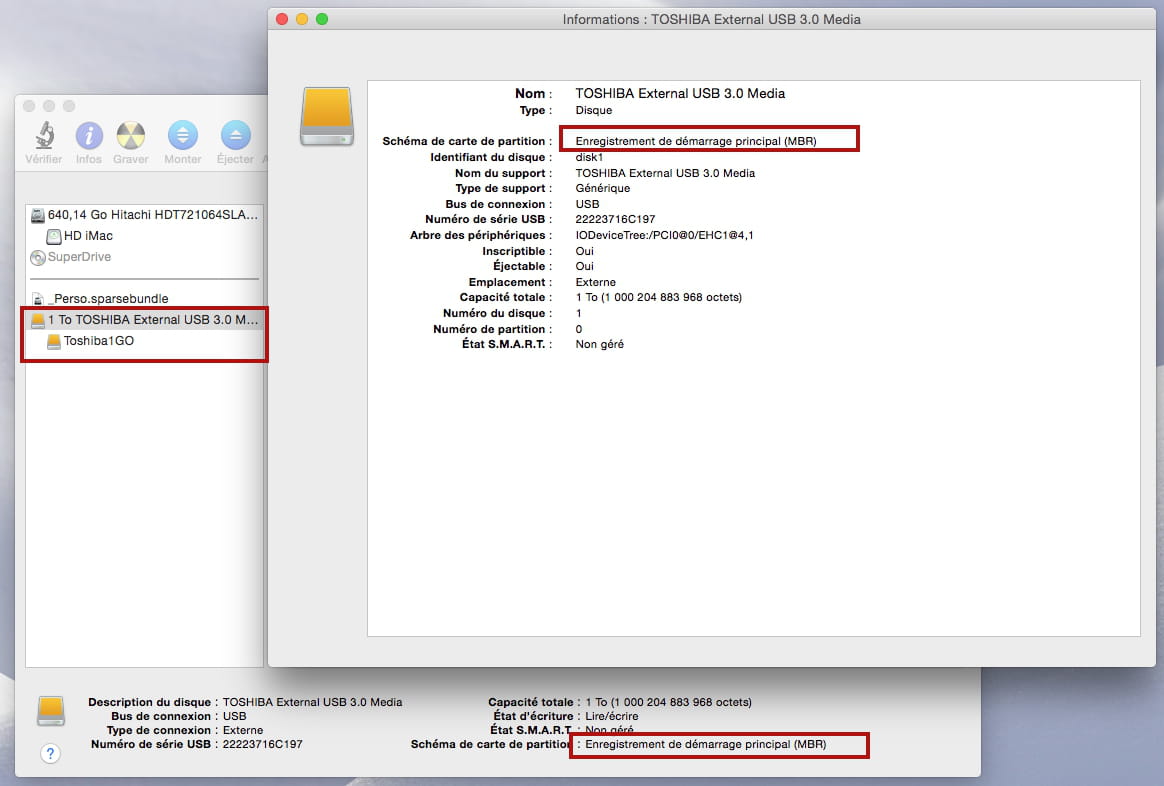This screenshot has height=786, width=1164.
Task: Click the Générique support type value
Action: [x=603, y=189]
